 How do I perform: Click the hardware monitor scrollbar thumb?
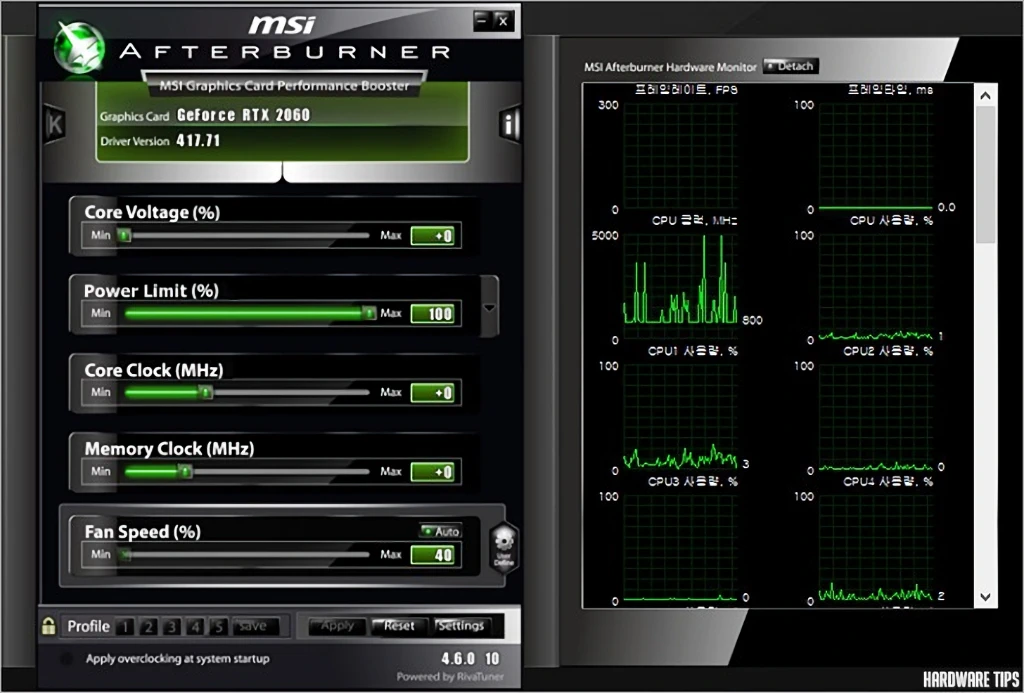[x=985, y=175]
